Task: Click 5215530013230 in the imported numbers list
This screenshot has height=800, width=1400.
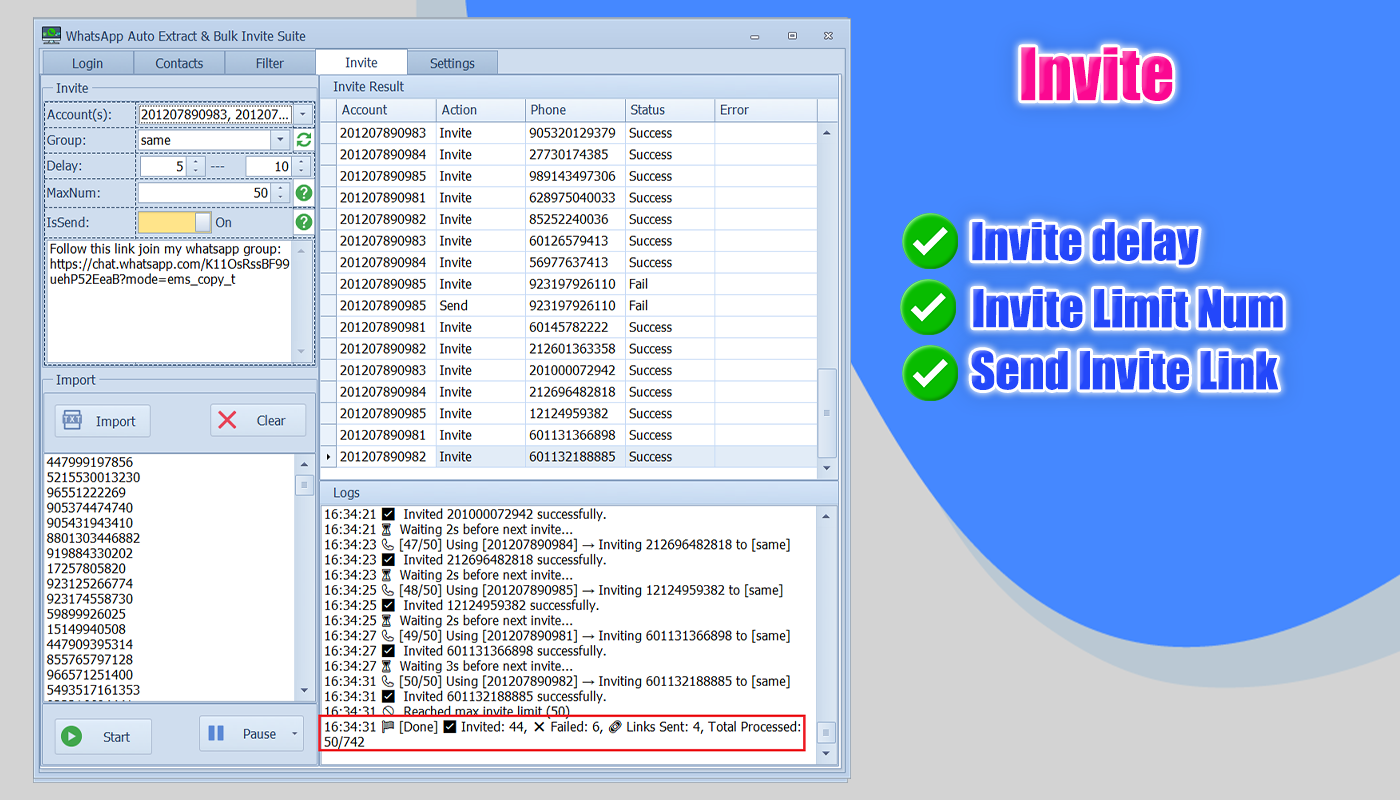Action: coord(93,478)
